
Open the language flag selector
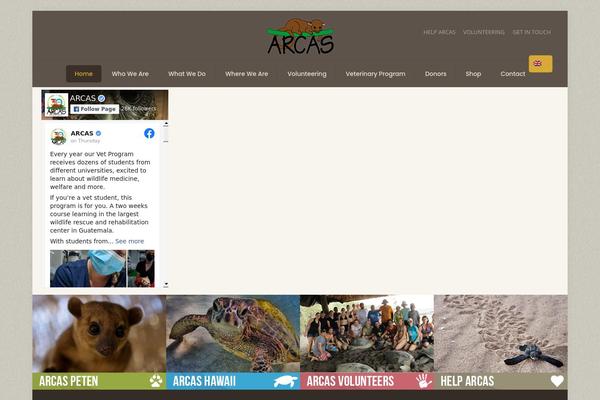tap(540, 64)
